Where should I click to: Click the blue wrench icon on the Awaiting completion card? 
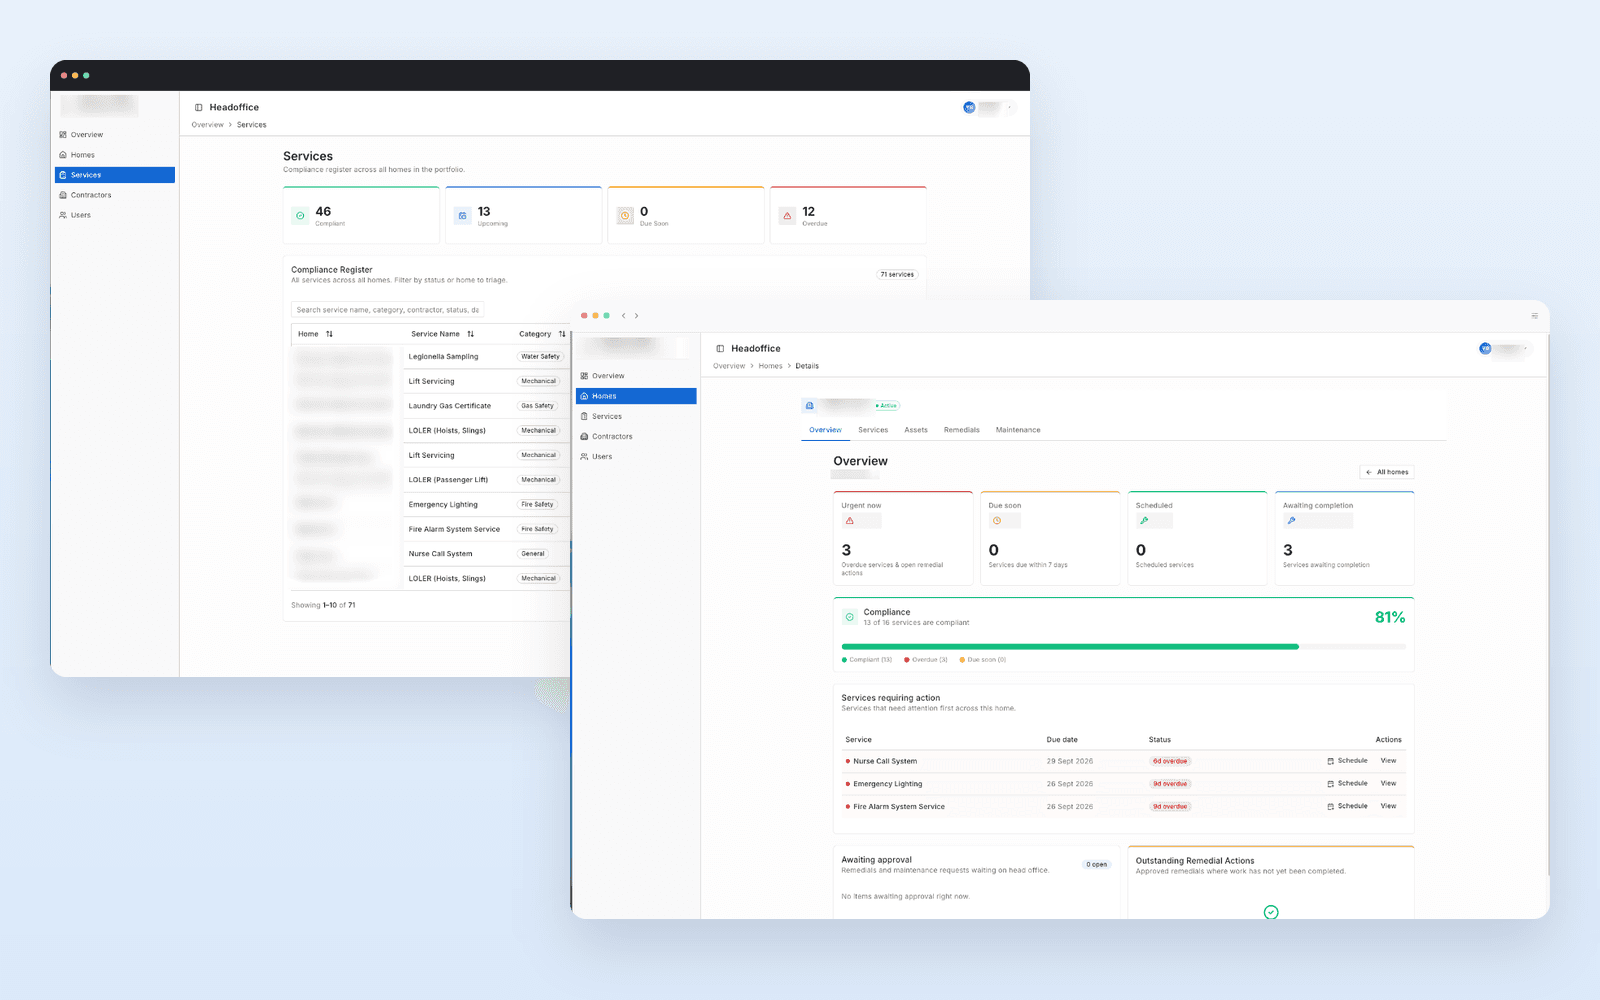tap(1291, 521)
